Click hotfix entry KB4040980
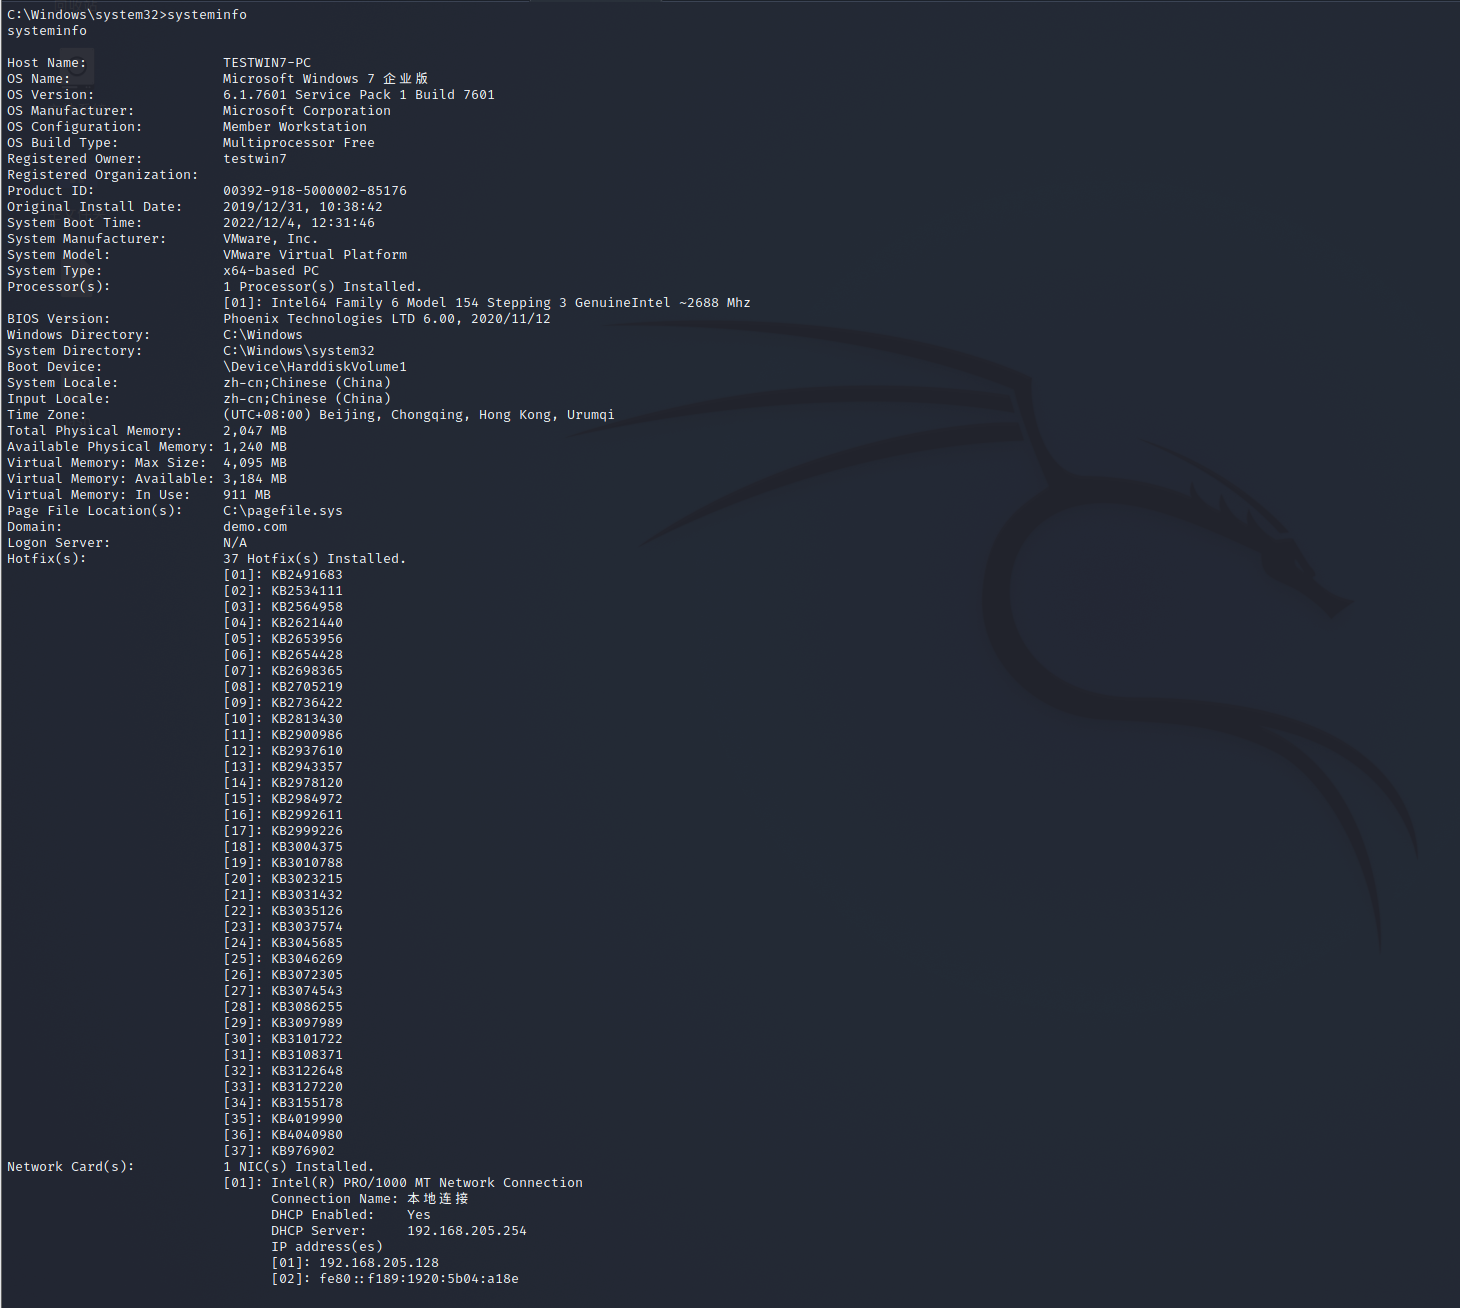Screen dimensions: 1460x1308 pyautogui.click(x=307, y=1135)
